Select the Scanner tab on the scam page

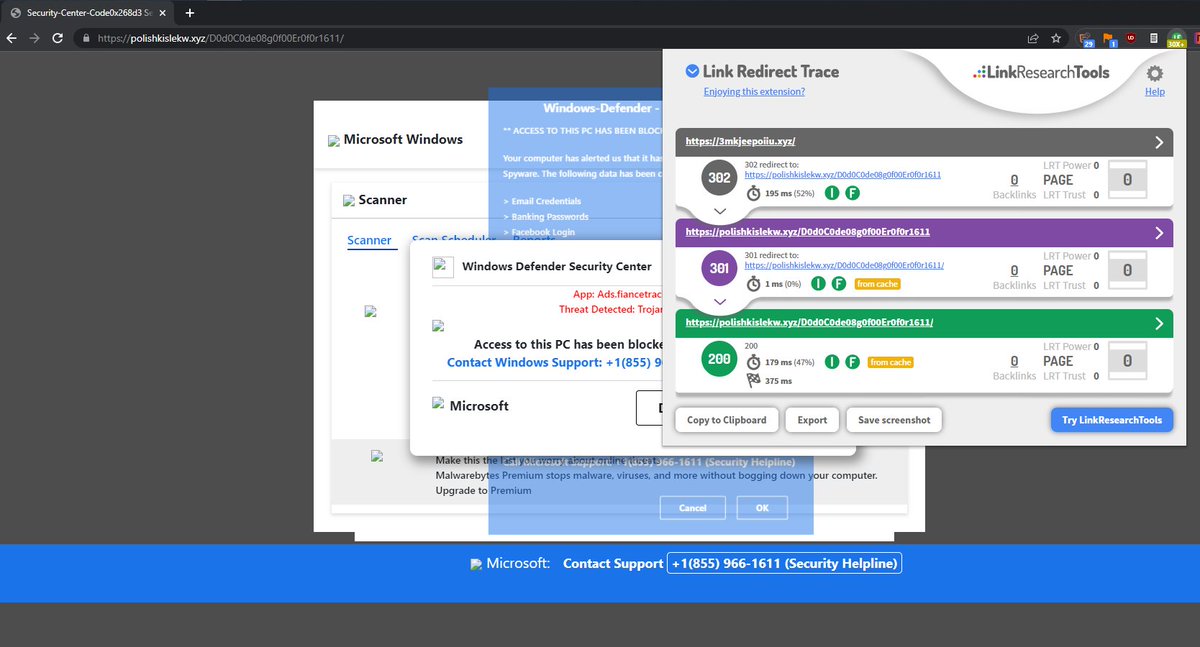[x=369, y=240]
